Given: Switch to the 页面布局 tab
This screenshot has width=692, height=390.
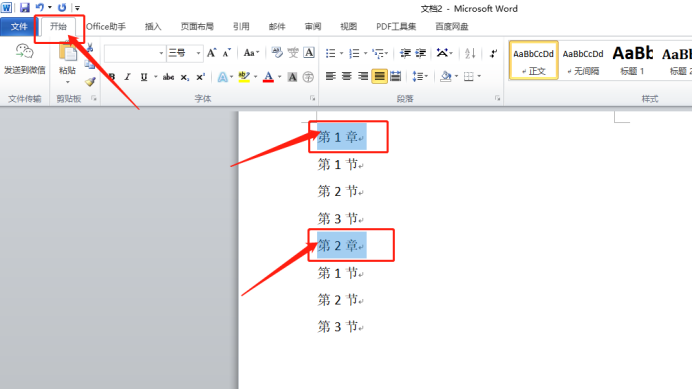Looking at the screenshot, I should tap(197, 26).
